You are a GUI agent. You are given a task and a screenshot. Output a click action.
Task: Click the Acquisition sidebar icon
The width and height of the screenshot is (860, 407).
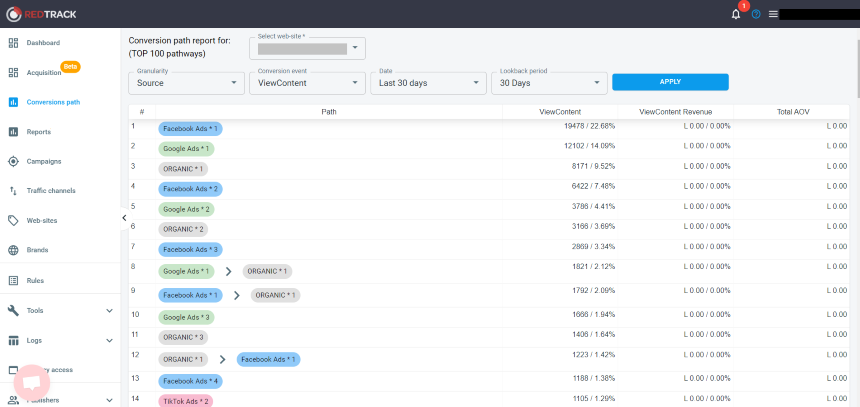[x=14, y=72]
